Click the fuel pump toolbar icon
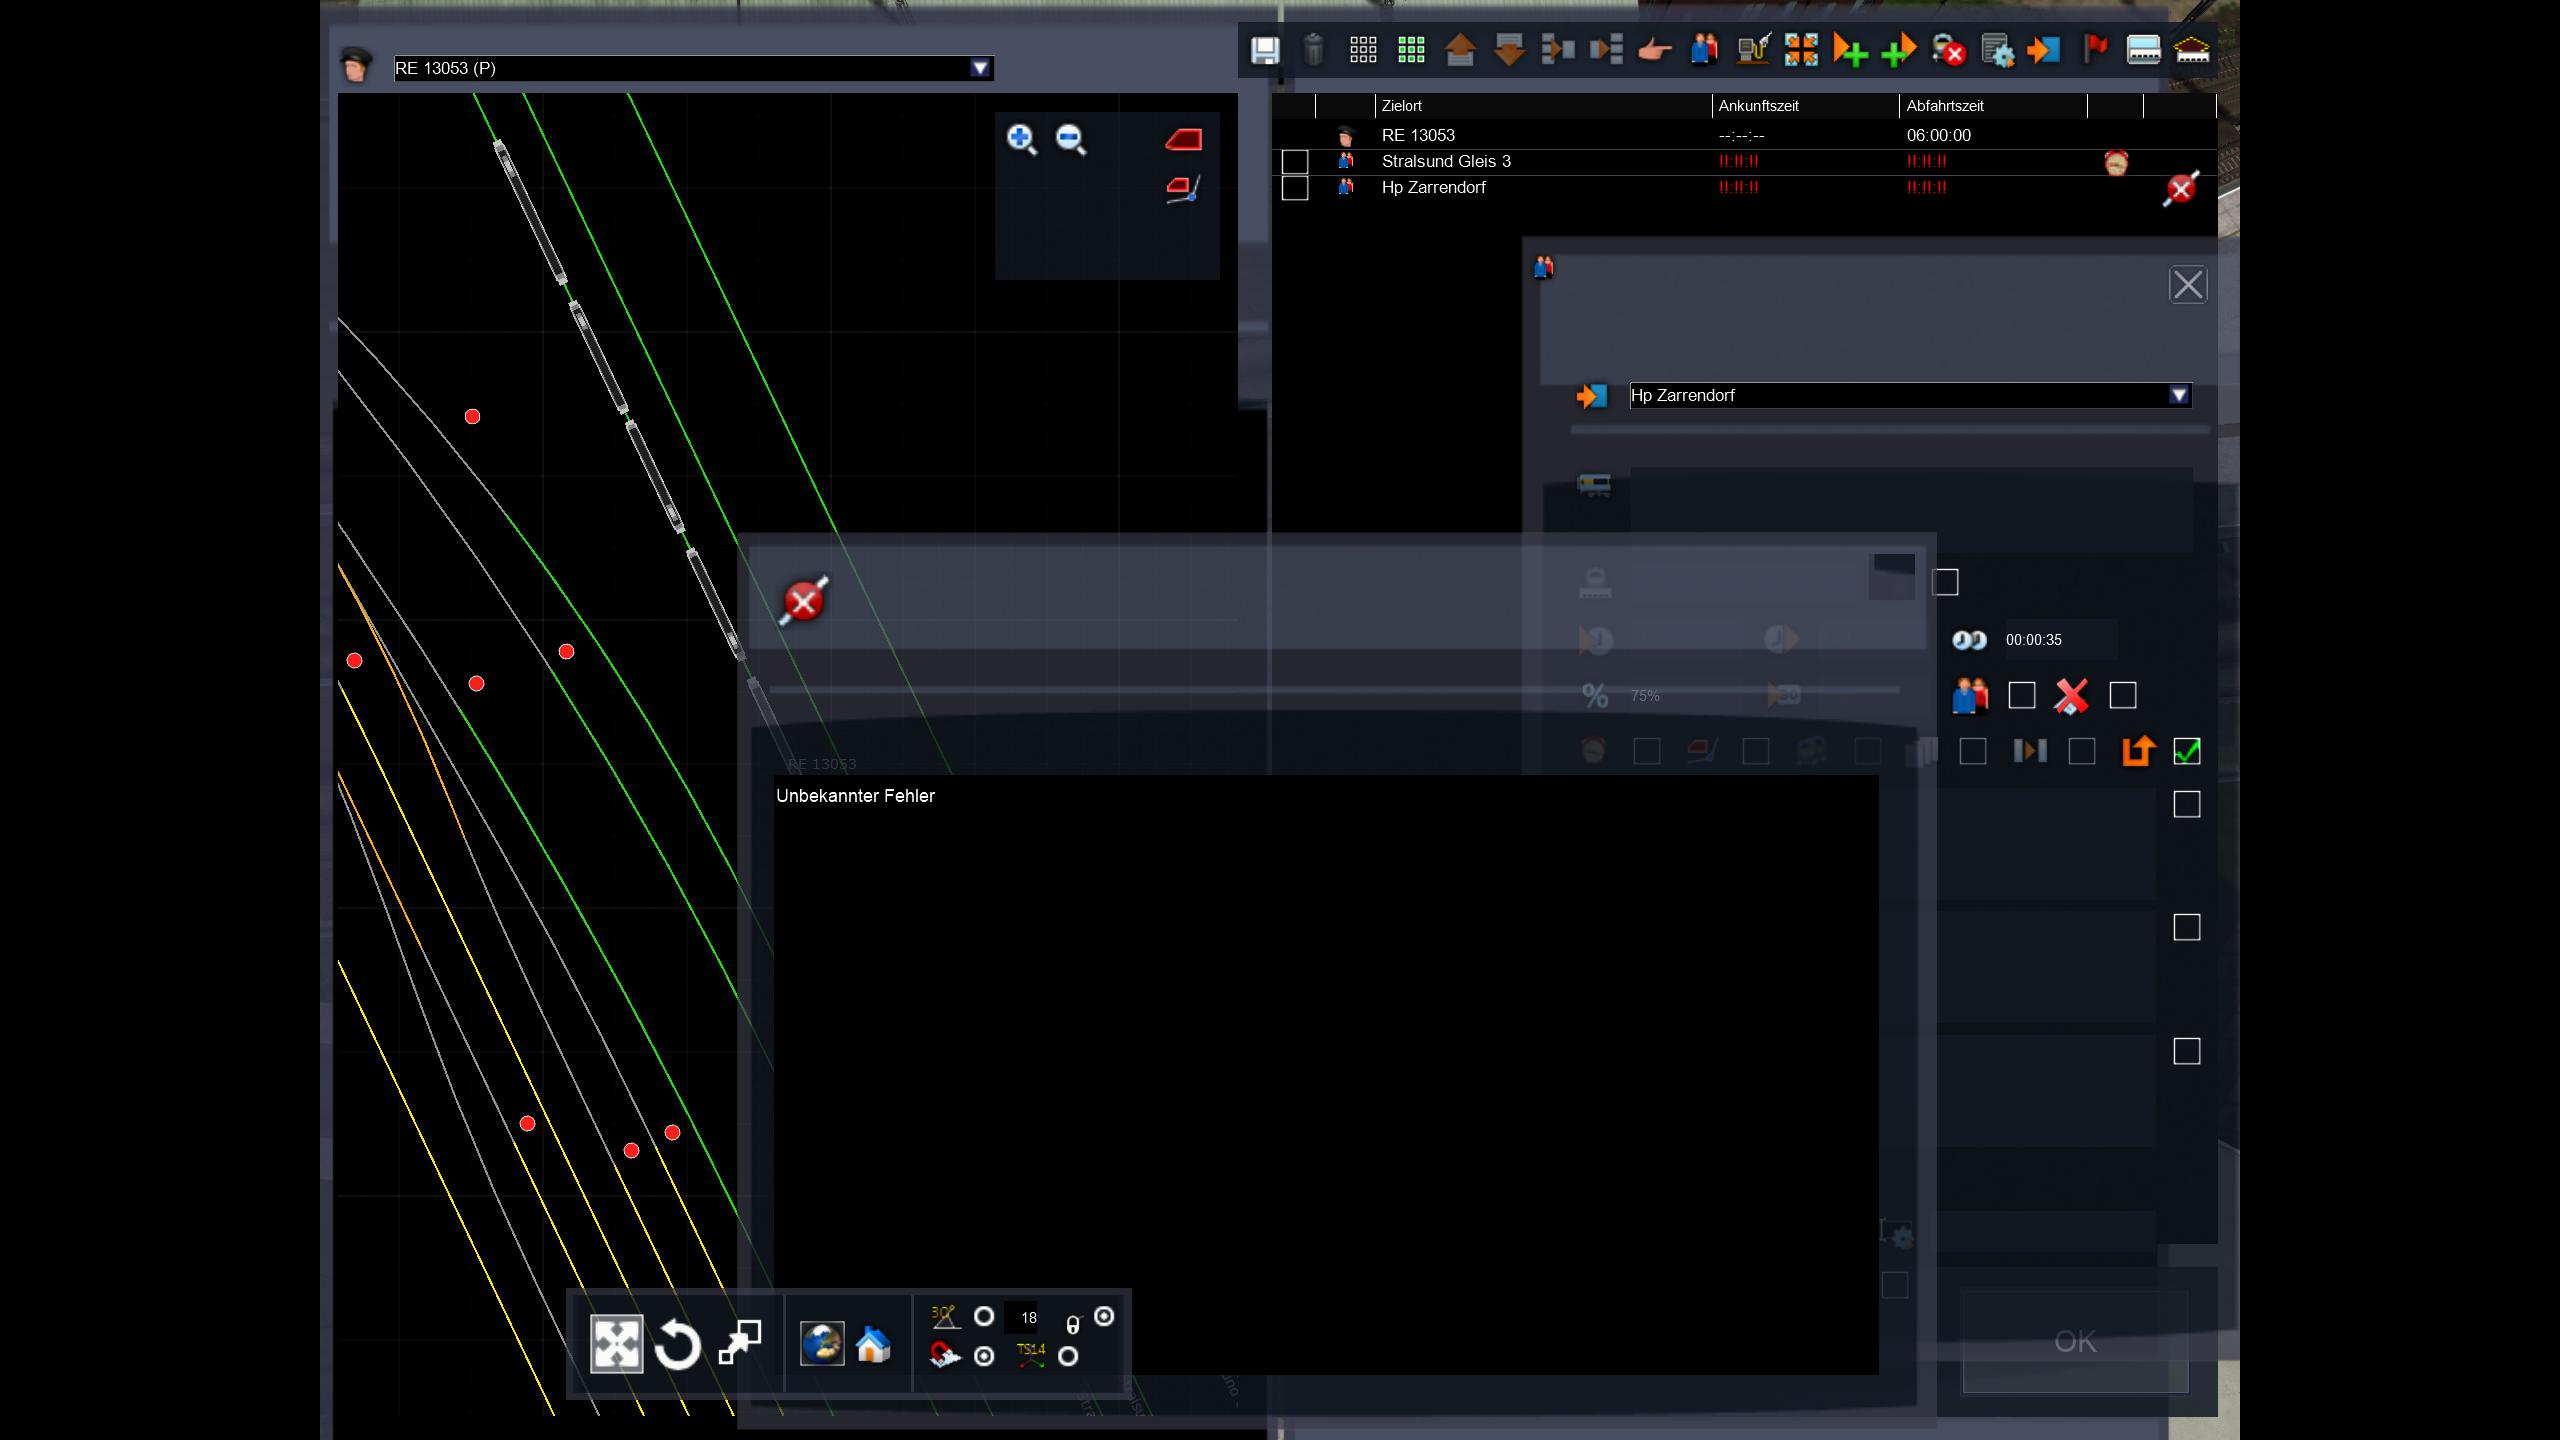This screenshot has width=2560, height=1440. click(1753, 49)
